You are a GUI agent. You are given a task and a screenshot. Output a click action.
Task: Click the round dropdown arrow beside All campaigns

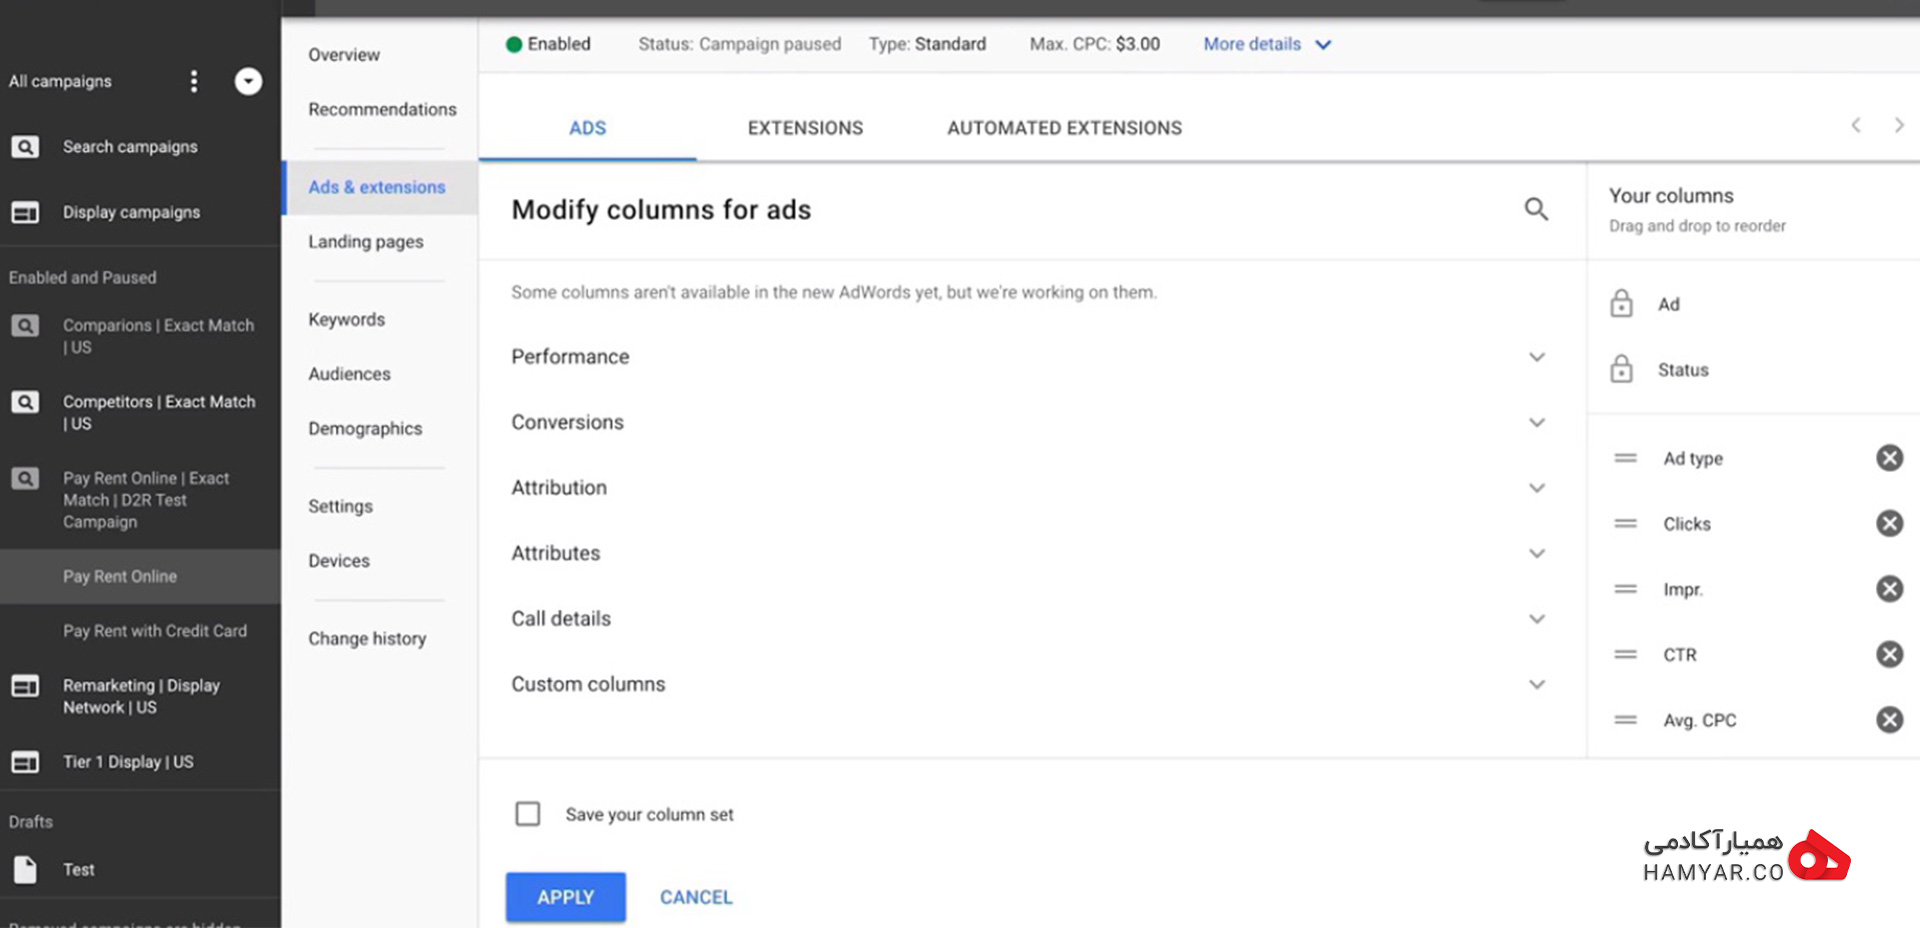tap(248, 81)
